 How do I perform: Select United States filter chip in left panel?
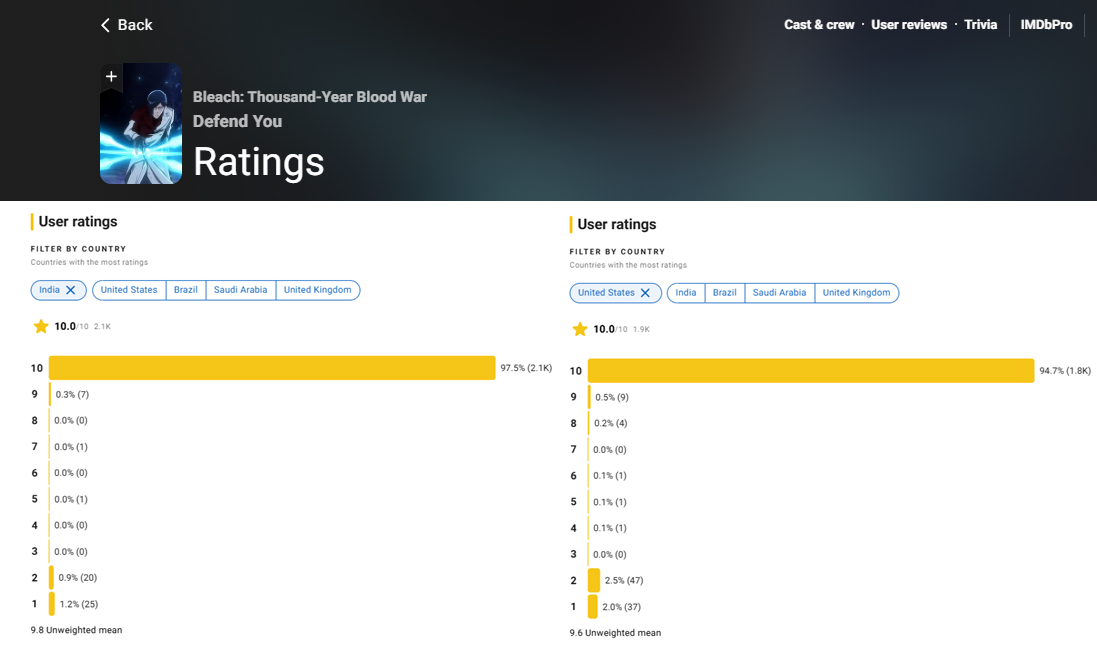coord(129,290)
